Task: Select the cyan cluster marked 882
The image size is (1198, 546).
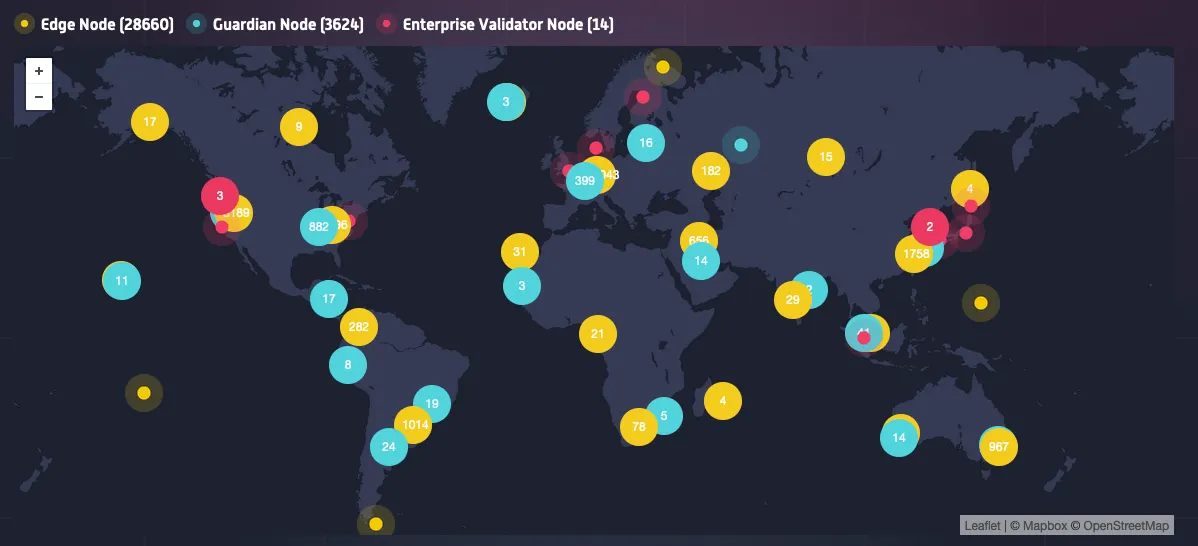Action: coord(319,227)
